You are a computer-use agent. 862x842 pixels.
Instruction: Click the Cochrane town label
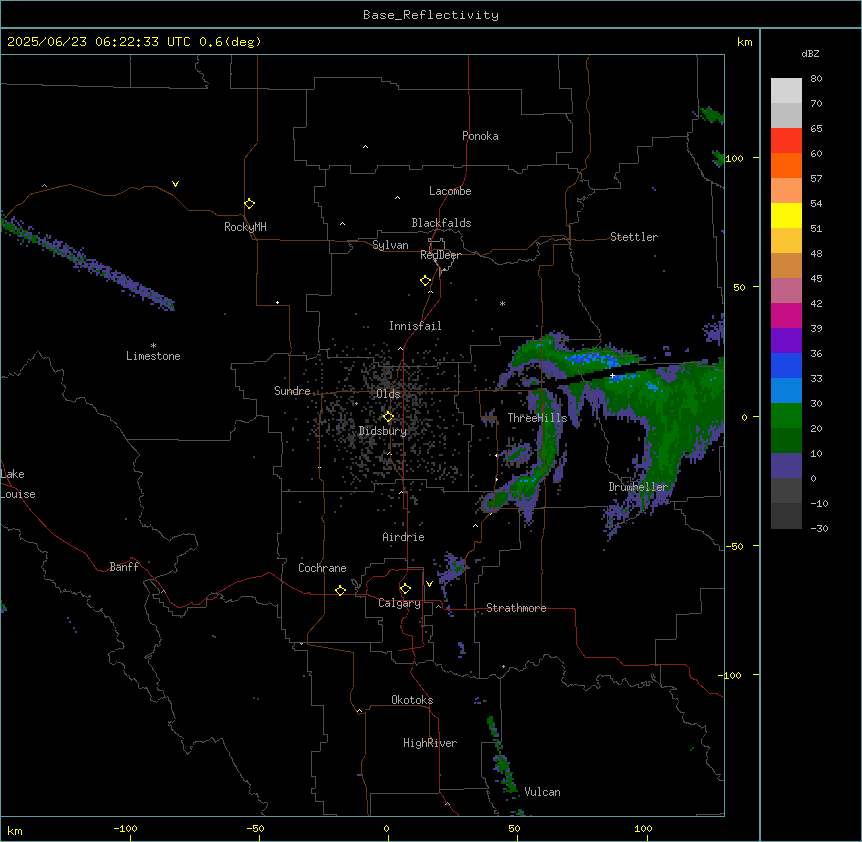click(x=322, y=568)
